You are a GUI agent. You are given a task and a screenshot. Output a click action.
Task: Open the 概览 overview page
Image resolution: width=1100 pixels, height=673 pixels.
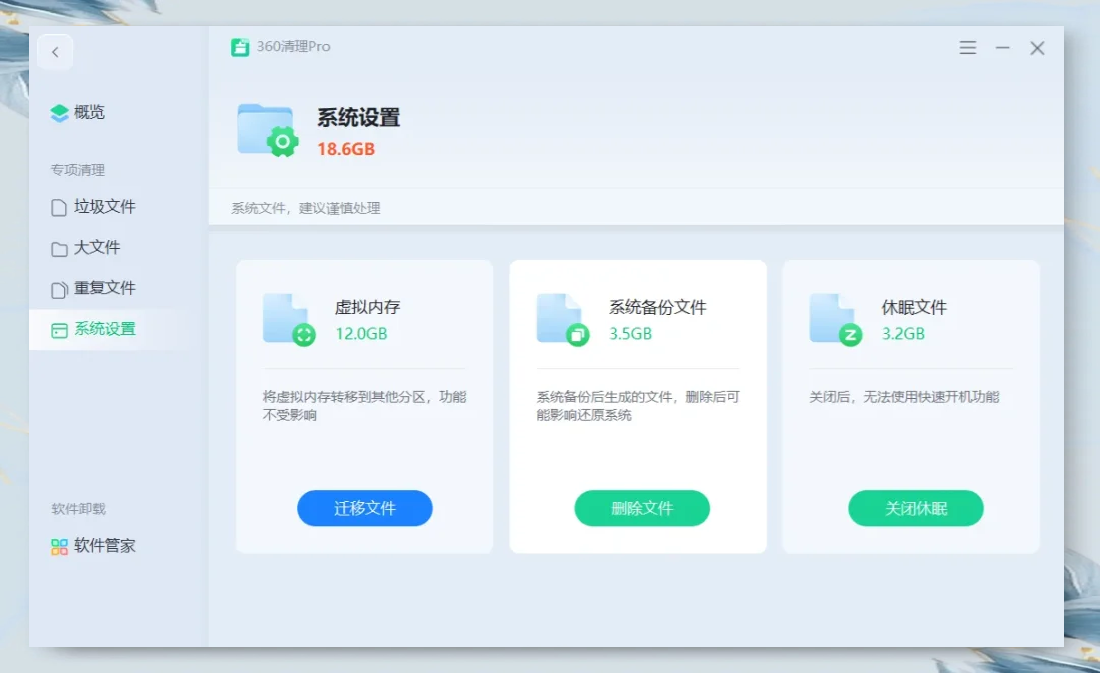(89, 112)
